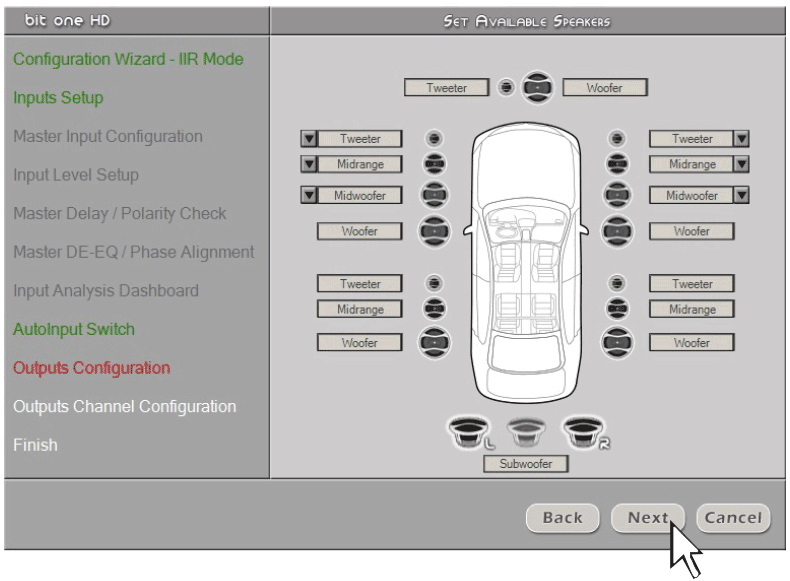This screenshot has width=790, height=581.
Task: Select rear right tweeter speaker icon
Action: (617, 283)
